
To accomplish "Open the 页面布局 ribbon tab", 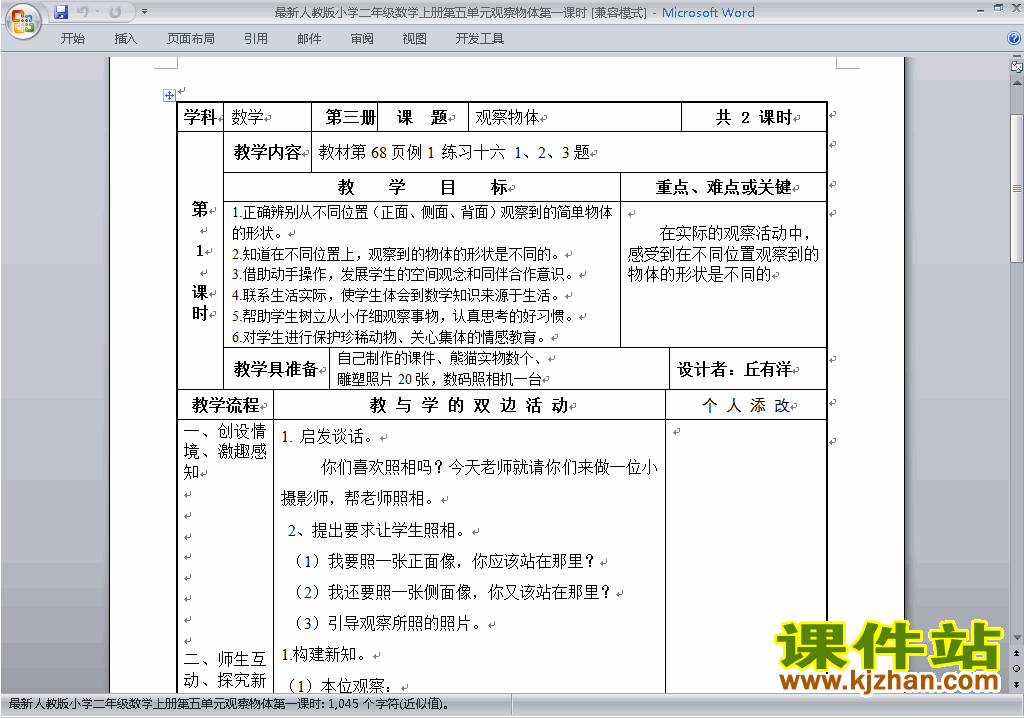I will [191, 39].
